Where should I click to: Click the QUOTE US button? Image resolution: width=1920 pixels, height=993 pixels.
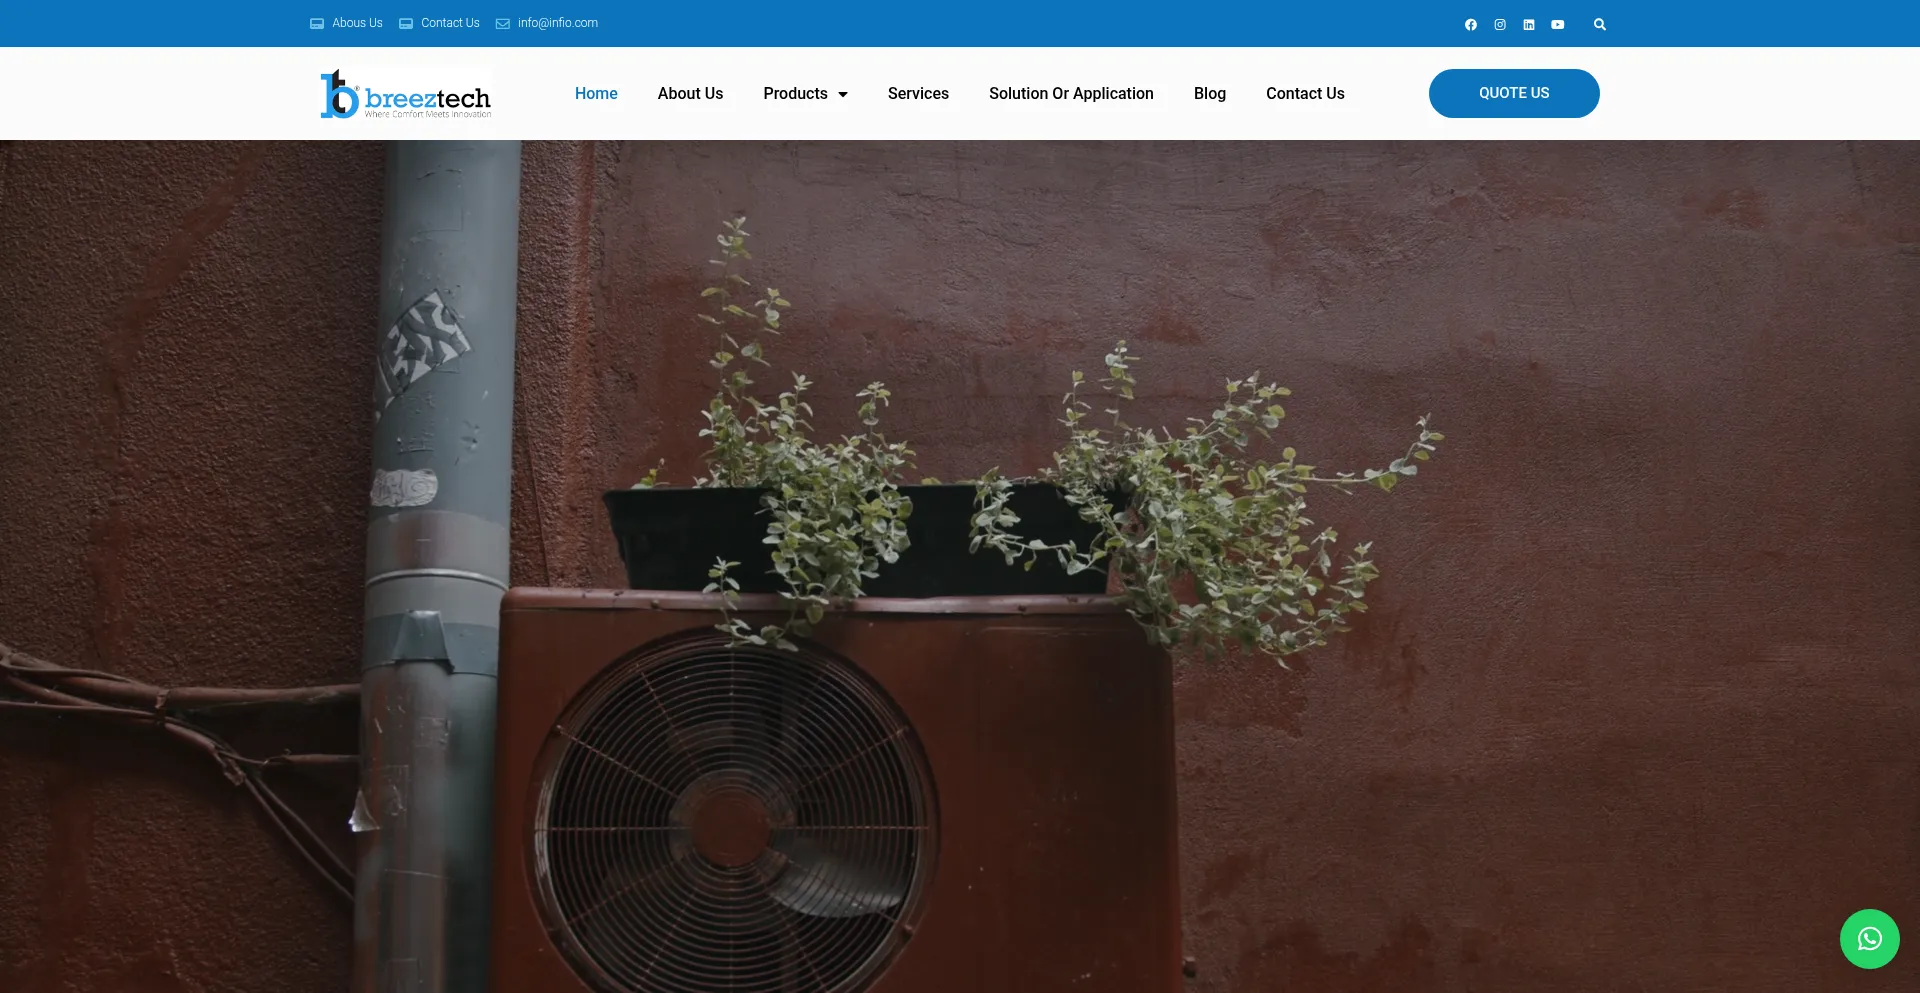coord(1514,93)
